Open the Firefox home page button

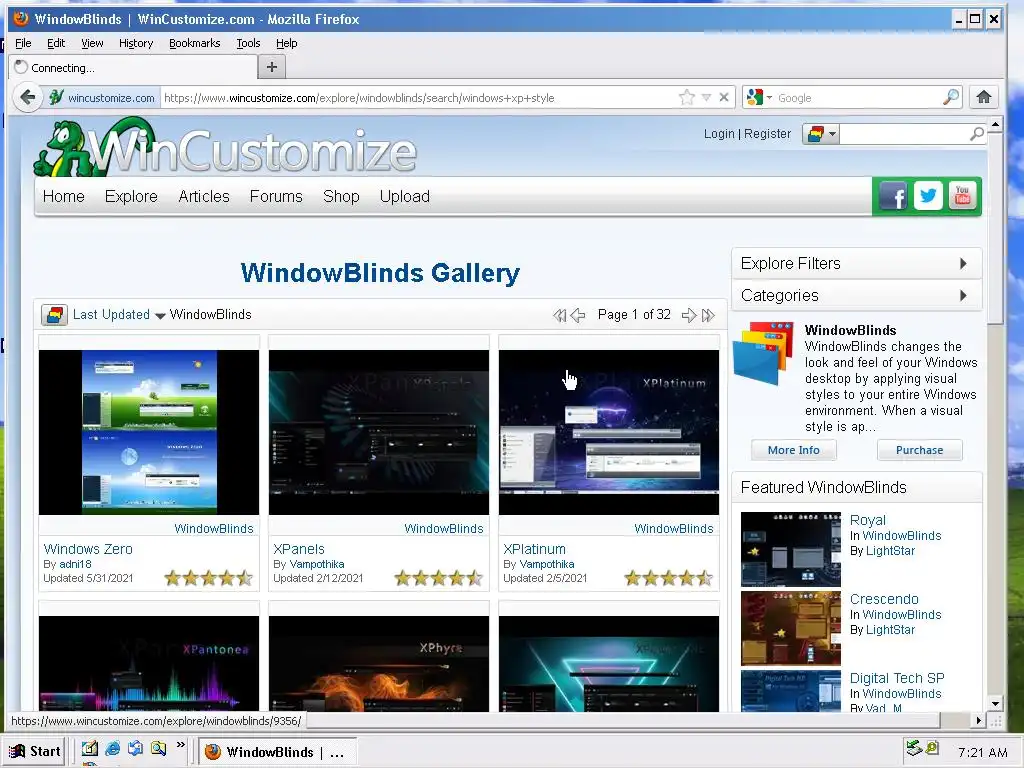click(x=984, y=97)
